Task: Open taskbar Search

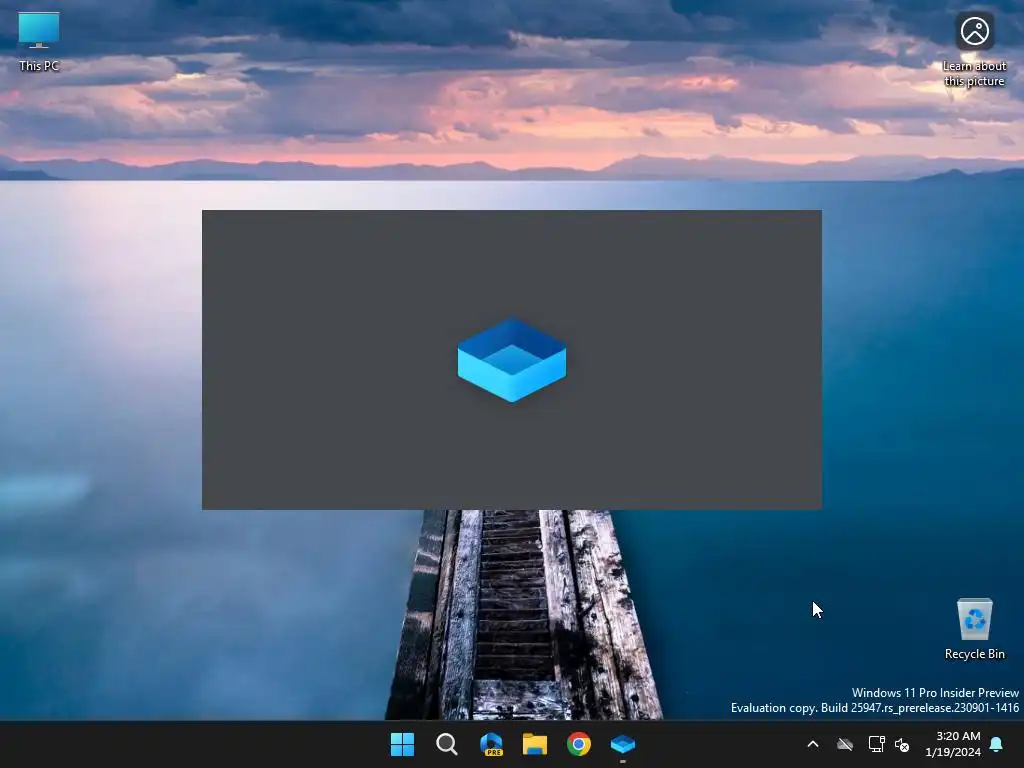Action: 447,744
